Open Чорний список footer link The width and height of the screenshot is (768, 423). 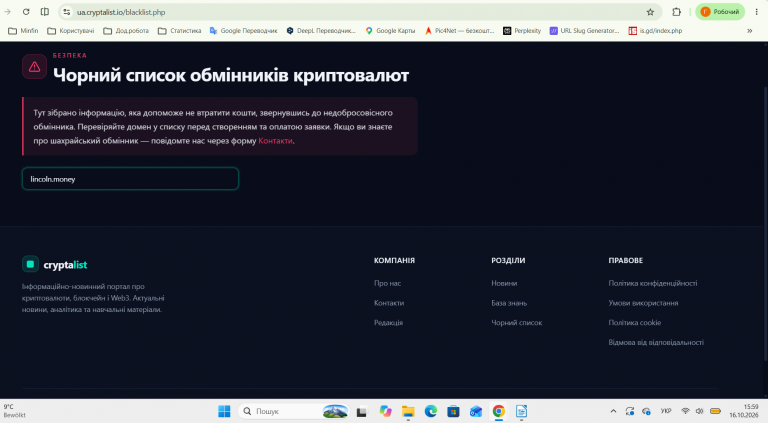517,322
